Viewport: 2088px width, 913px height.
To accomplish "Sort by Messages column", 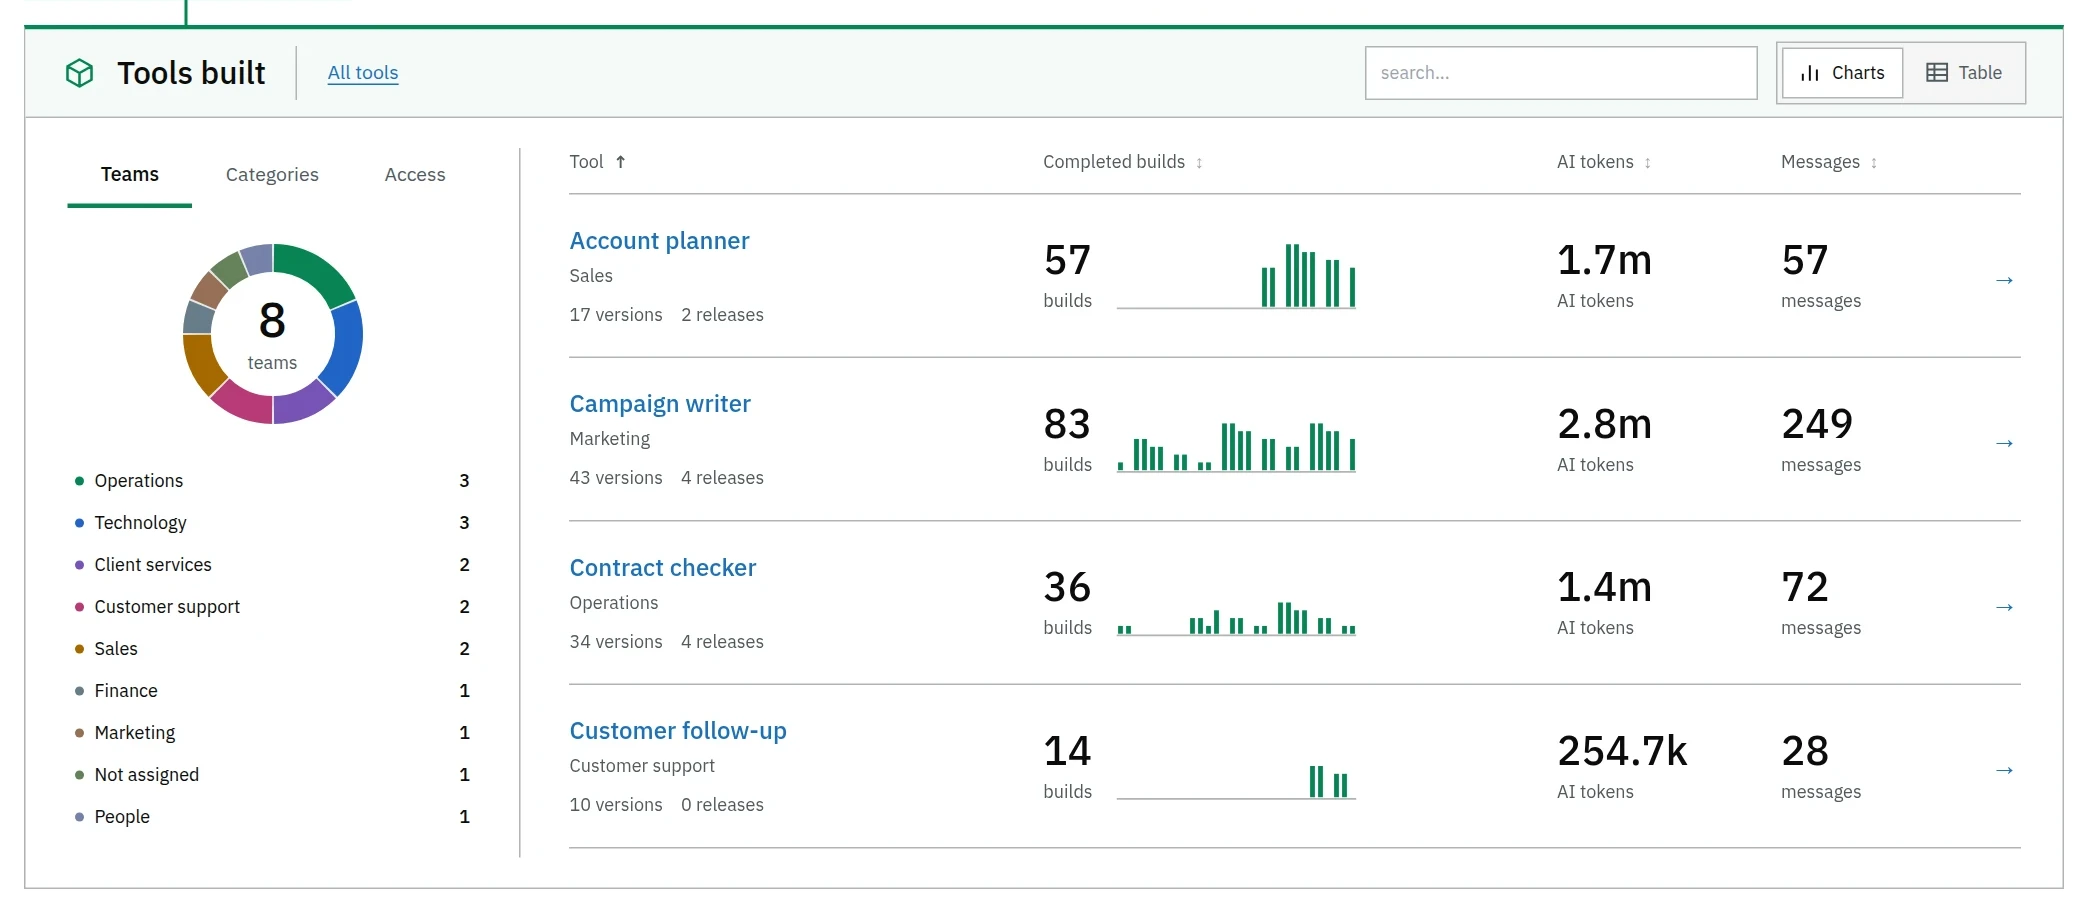I will 1829,162.
